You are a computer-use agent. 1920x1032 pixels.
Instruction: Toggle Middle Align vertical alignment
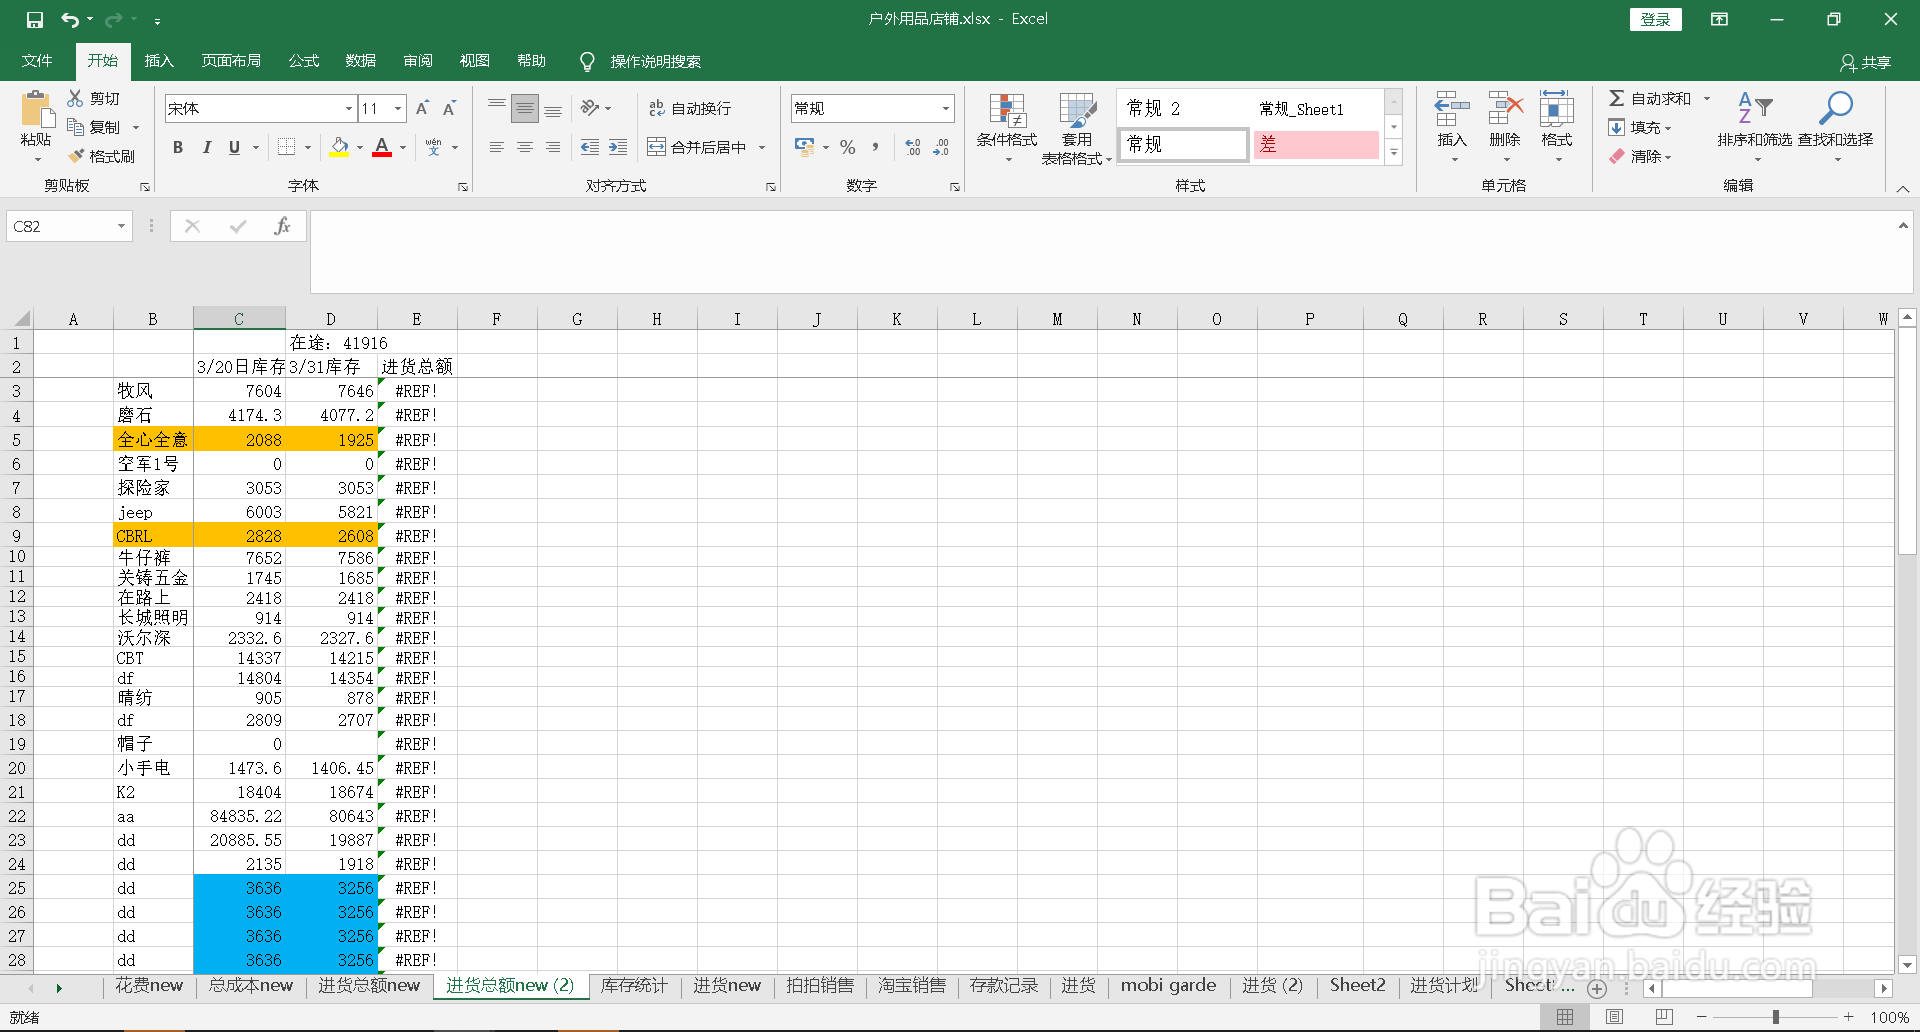click(x=524, y=108)
